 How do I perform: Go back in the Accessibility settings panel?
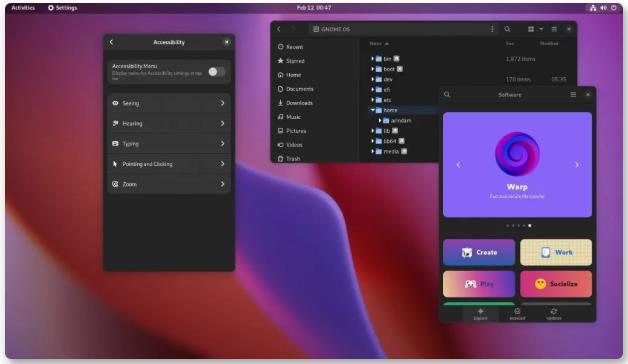112,42
